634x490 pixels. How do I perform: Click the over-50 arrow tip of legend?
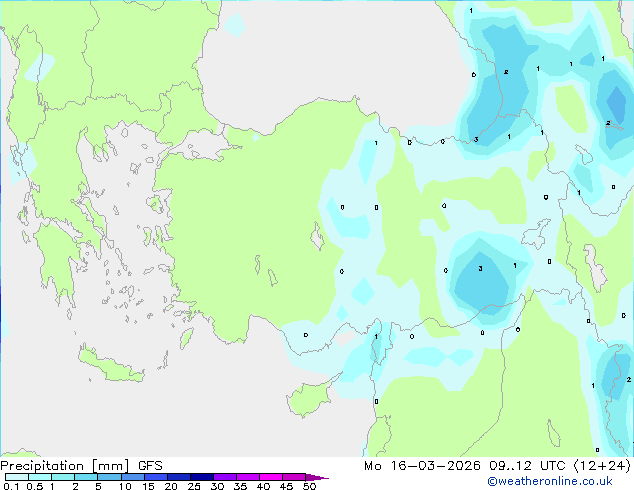pos(317,478)
